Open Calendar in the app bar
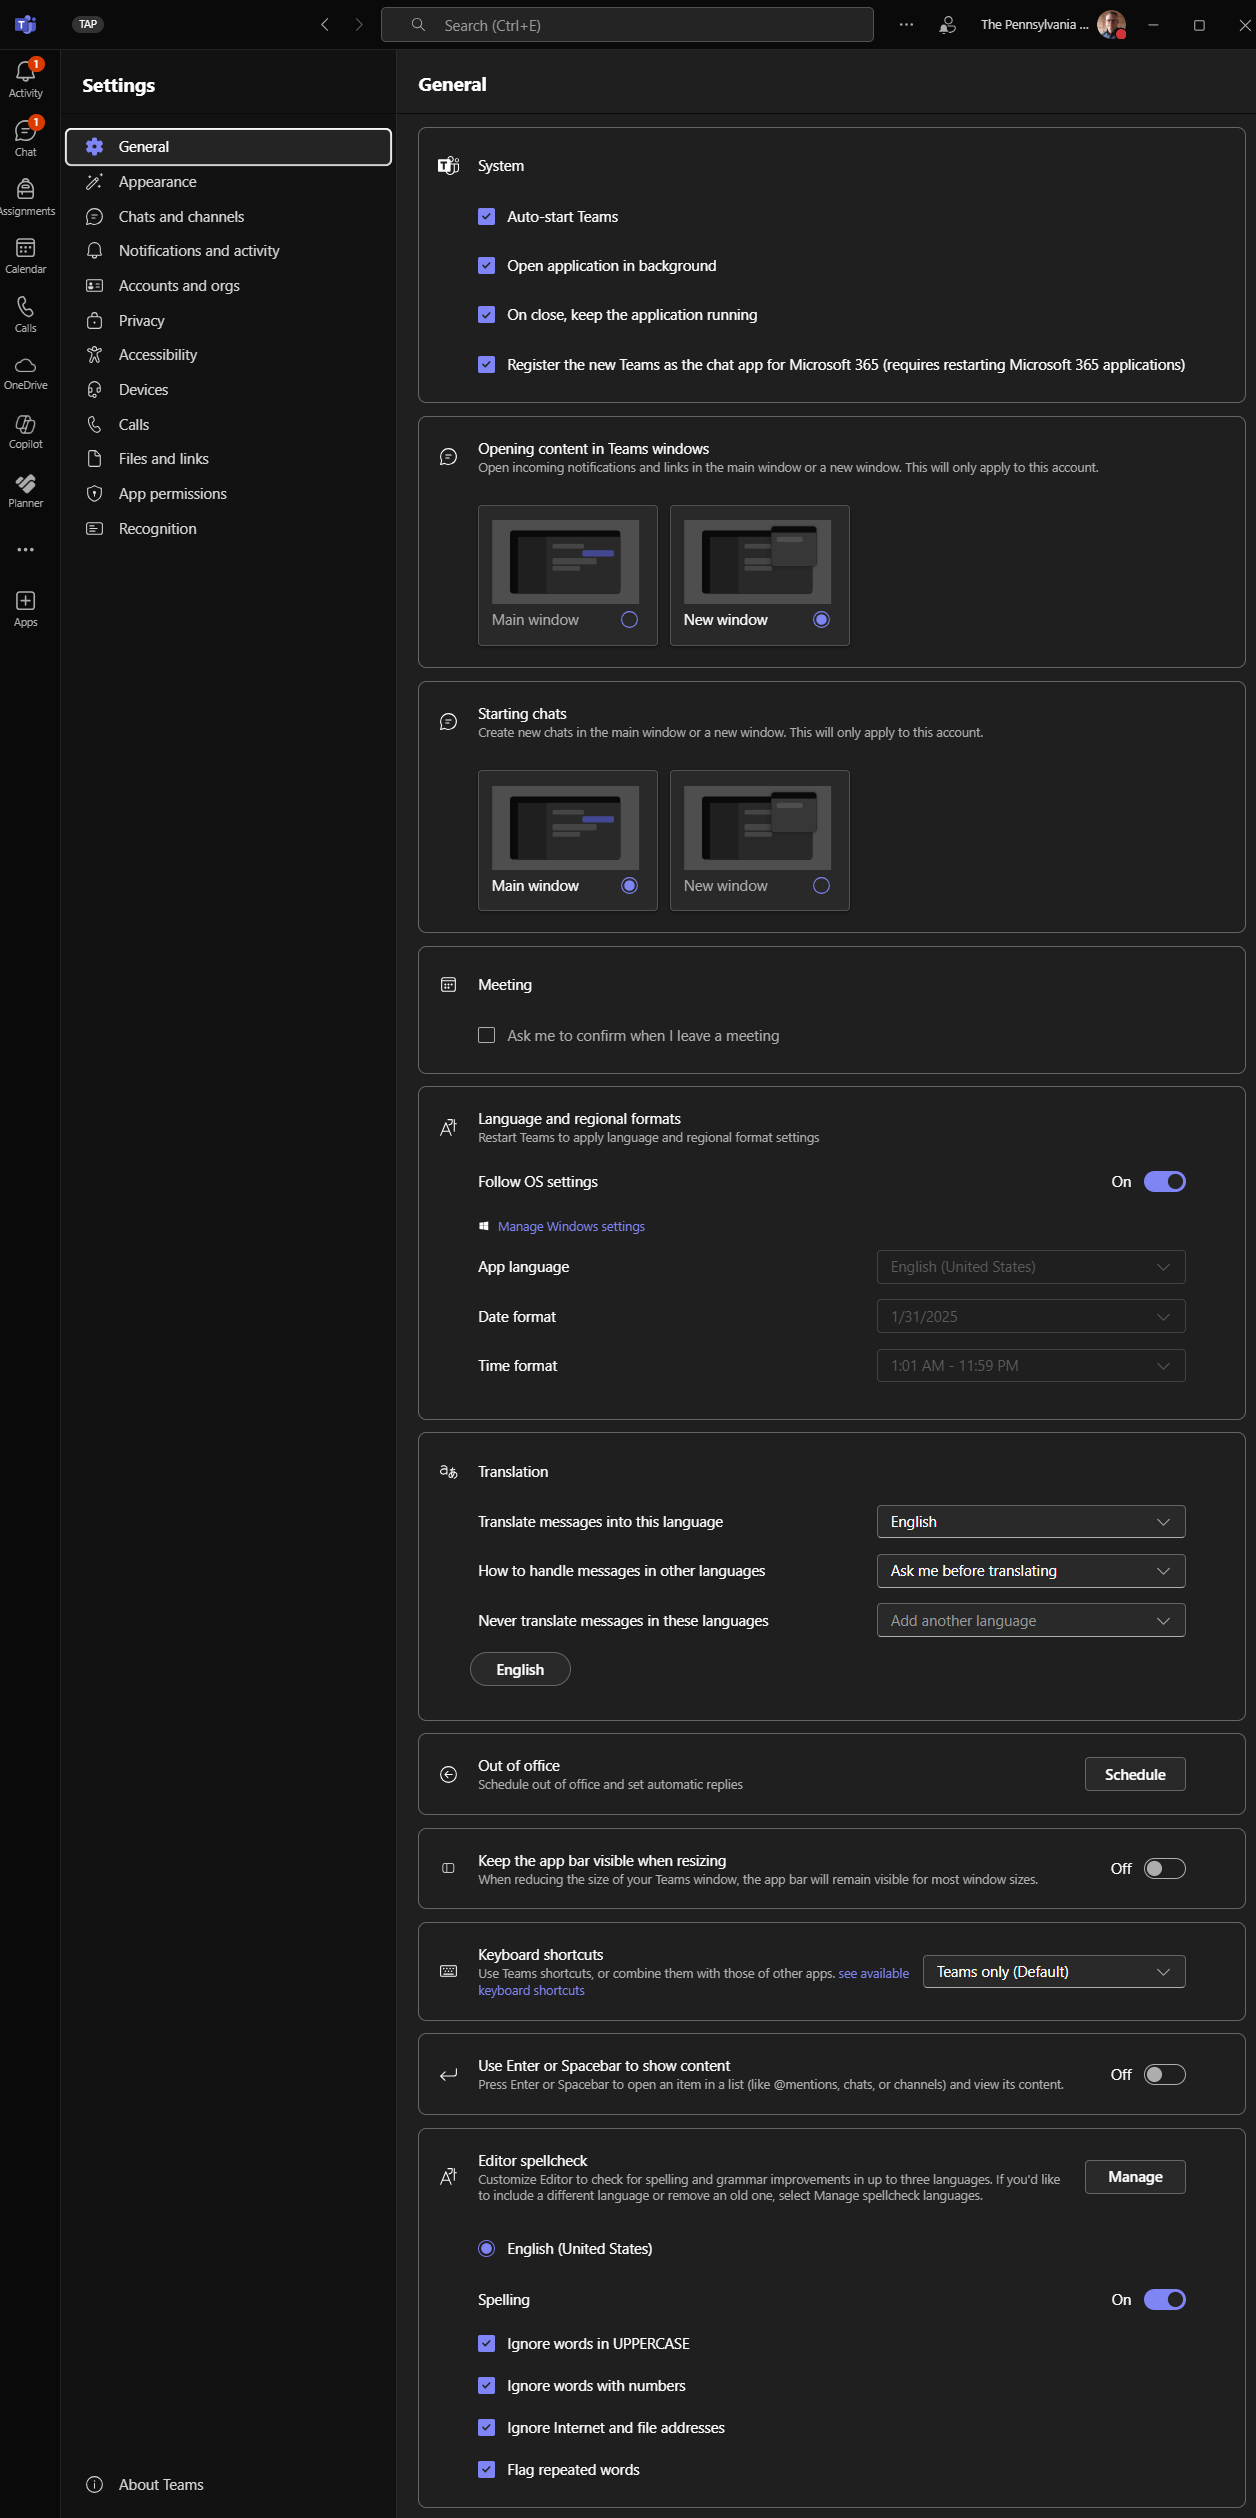This screenshot has height=2518, width=1256. (26, 256)
